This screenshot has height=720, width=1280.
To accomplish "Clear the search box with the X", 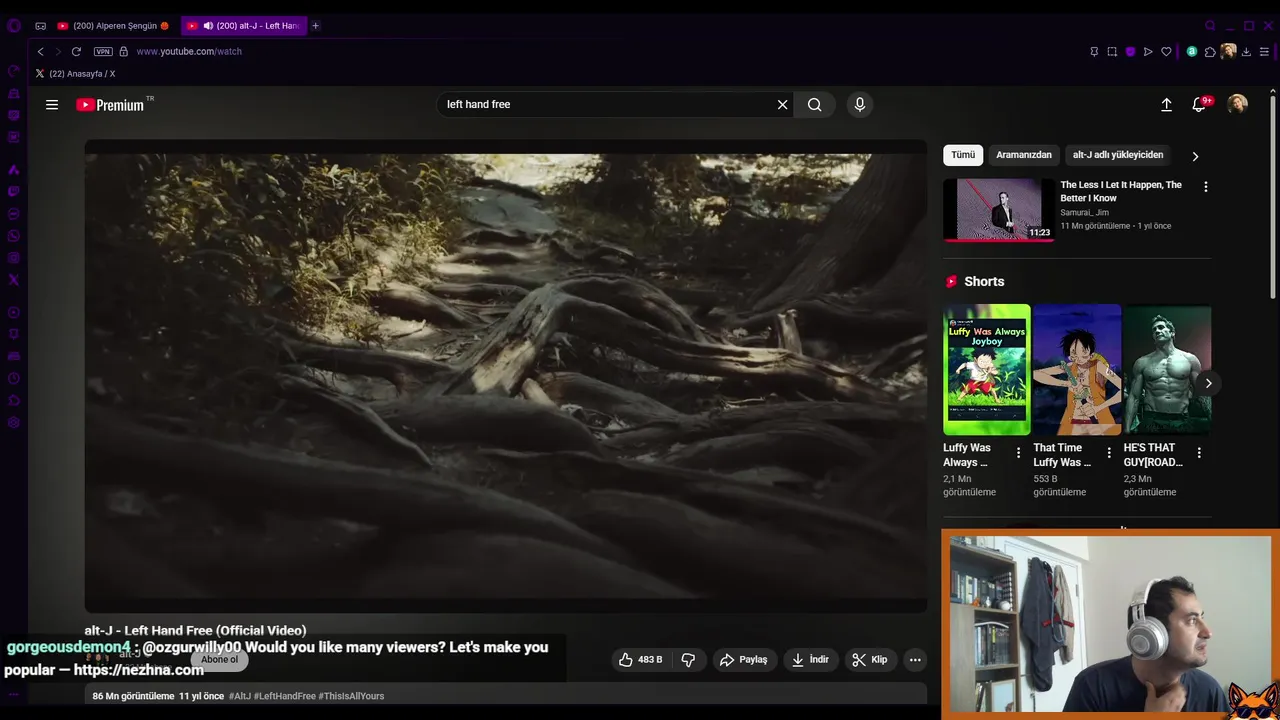I will 782,104.
